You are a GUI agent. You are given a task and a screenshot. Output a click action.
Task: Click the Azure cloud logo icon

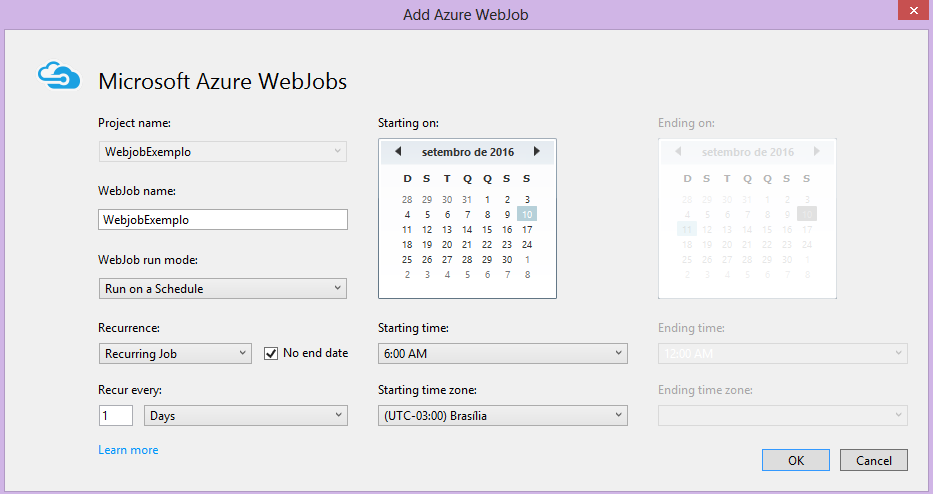point(59,76)
